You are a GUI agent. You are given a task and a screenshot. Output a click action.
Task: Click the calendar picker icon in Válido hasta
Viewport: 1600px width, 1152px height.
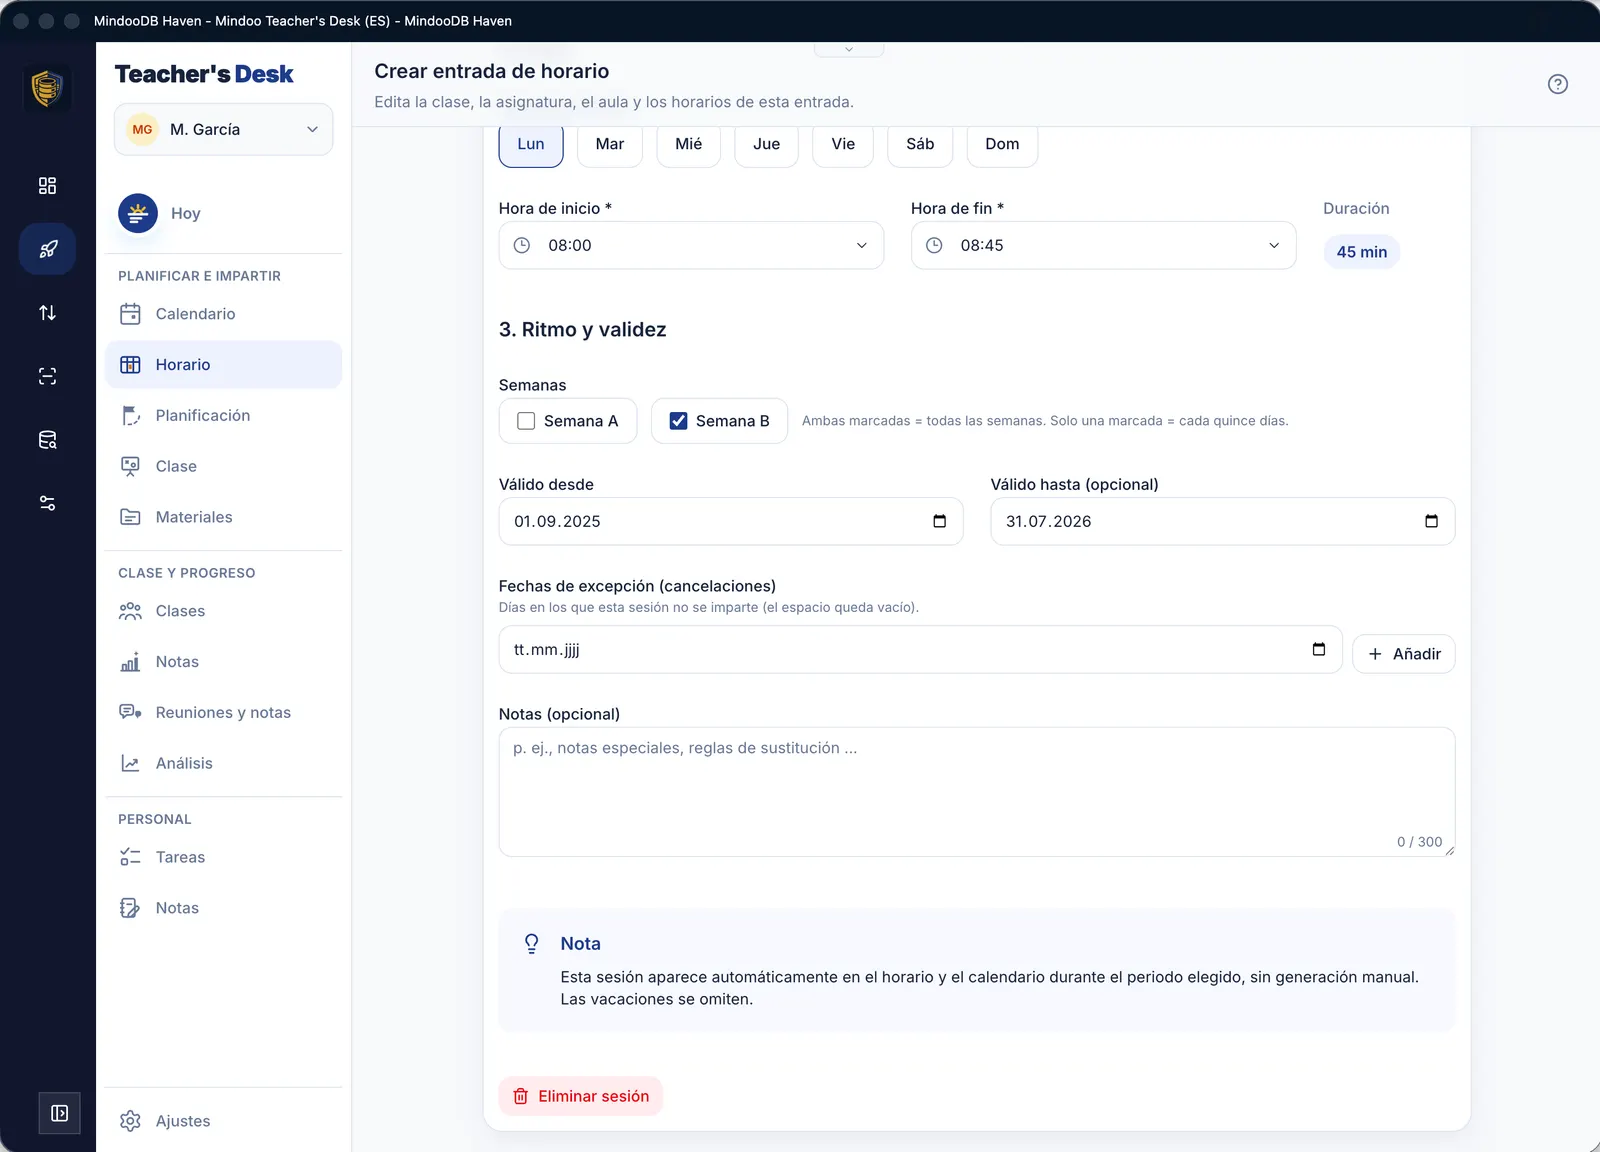pyautogui.click(x=1431, y=521)
